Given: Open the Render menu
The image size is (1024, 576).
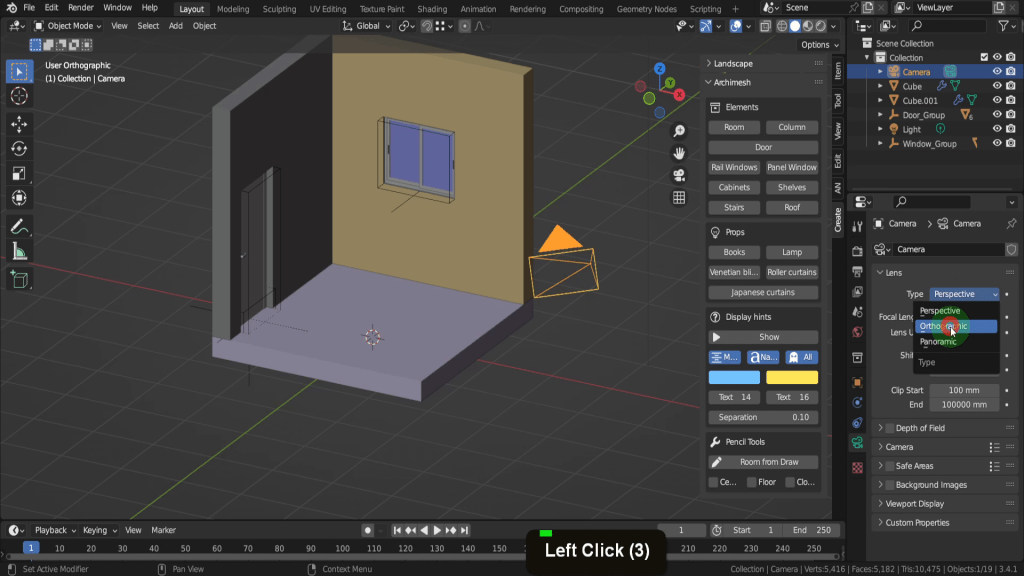Looking at the screenshot, I should point(81,8).
